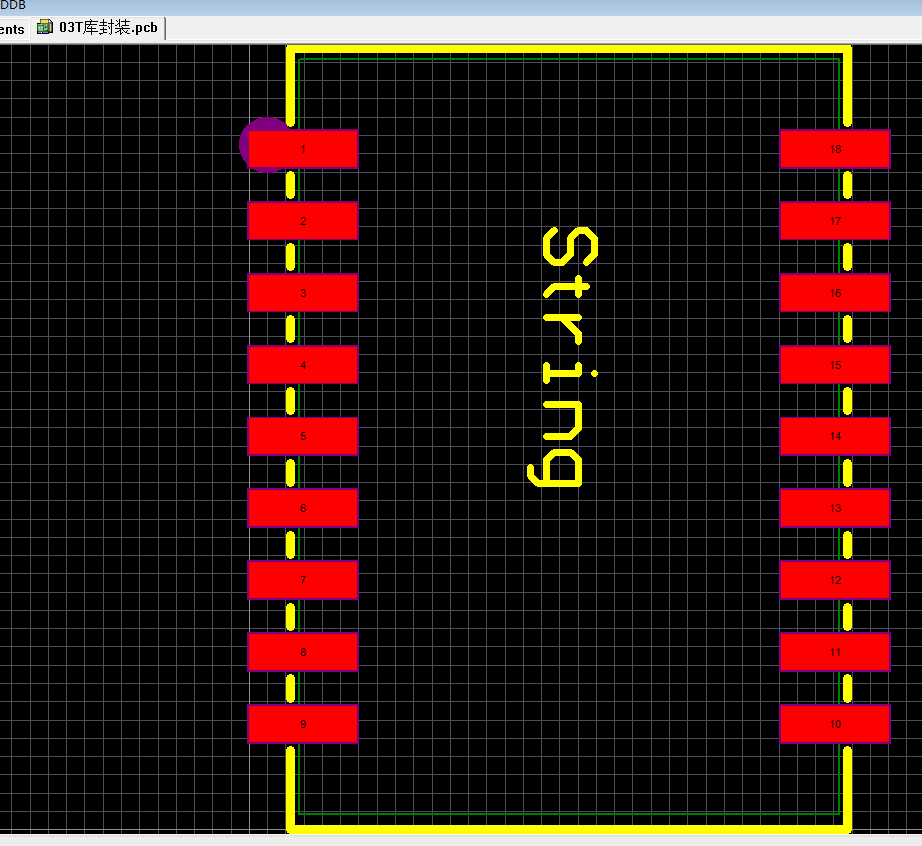The height and width of the screenshot is (846, 922).
Task: Click on pad 14 of the footprint
Action: [835, 436]
